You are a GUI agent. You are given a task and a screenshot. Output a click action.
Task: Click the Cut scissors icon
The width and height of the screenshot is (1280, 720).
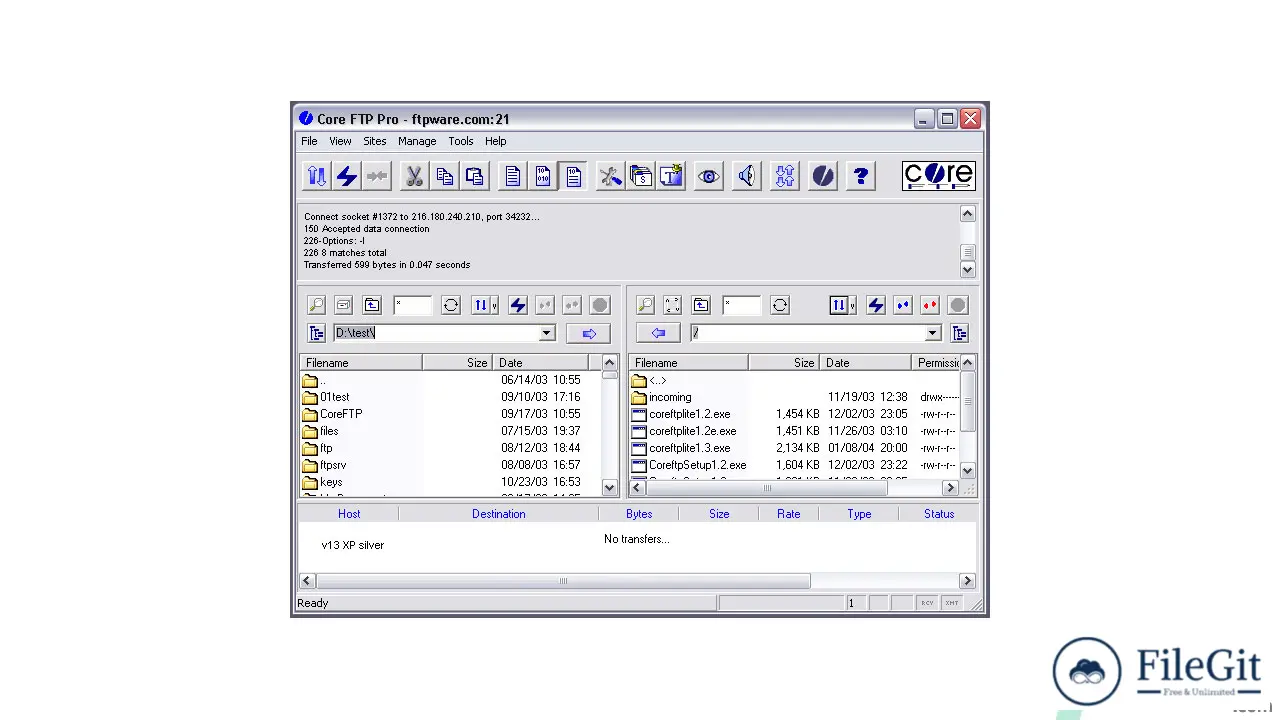pos(414,177)
